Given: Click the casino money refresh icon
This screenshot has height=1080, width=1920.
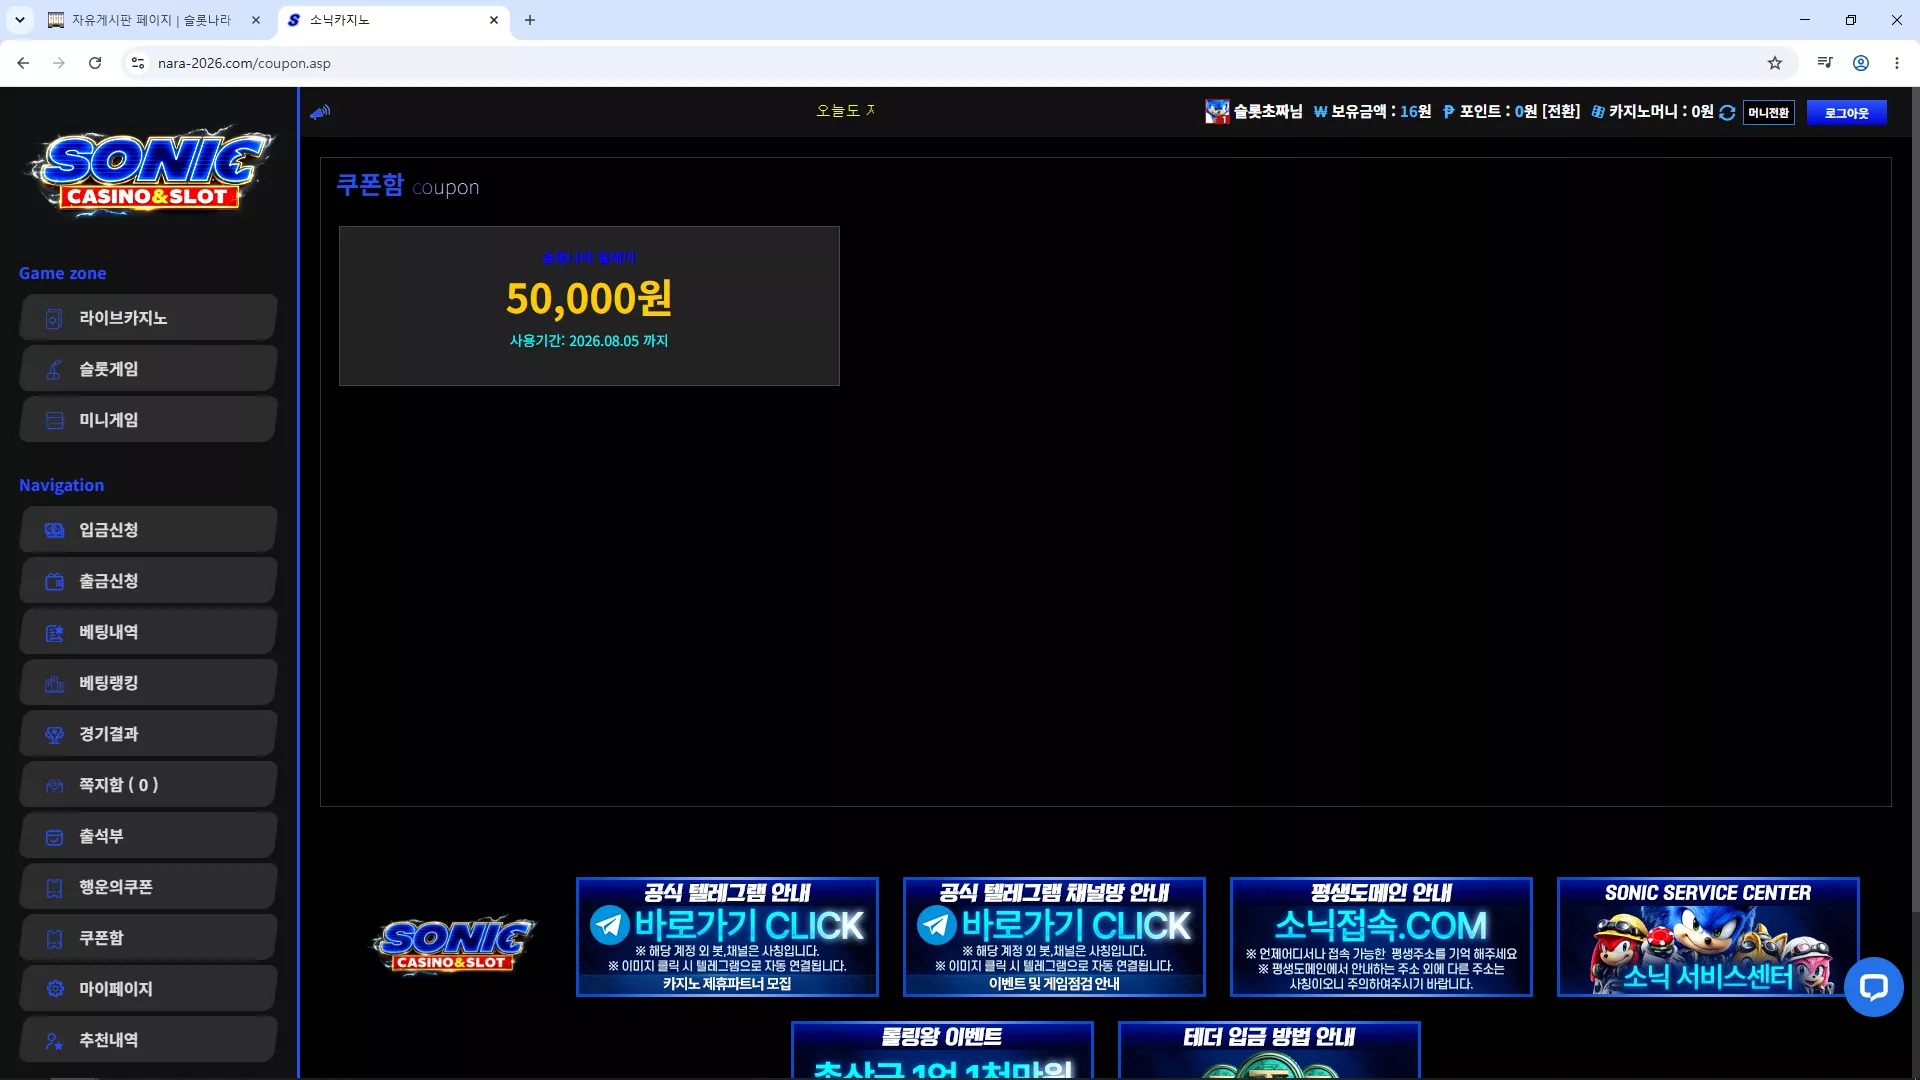Looking at the screenshot, I should [x=1727, y=112].
